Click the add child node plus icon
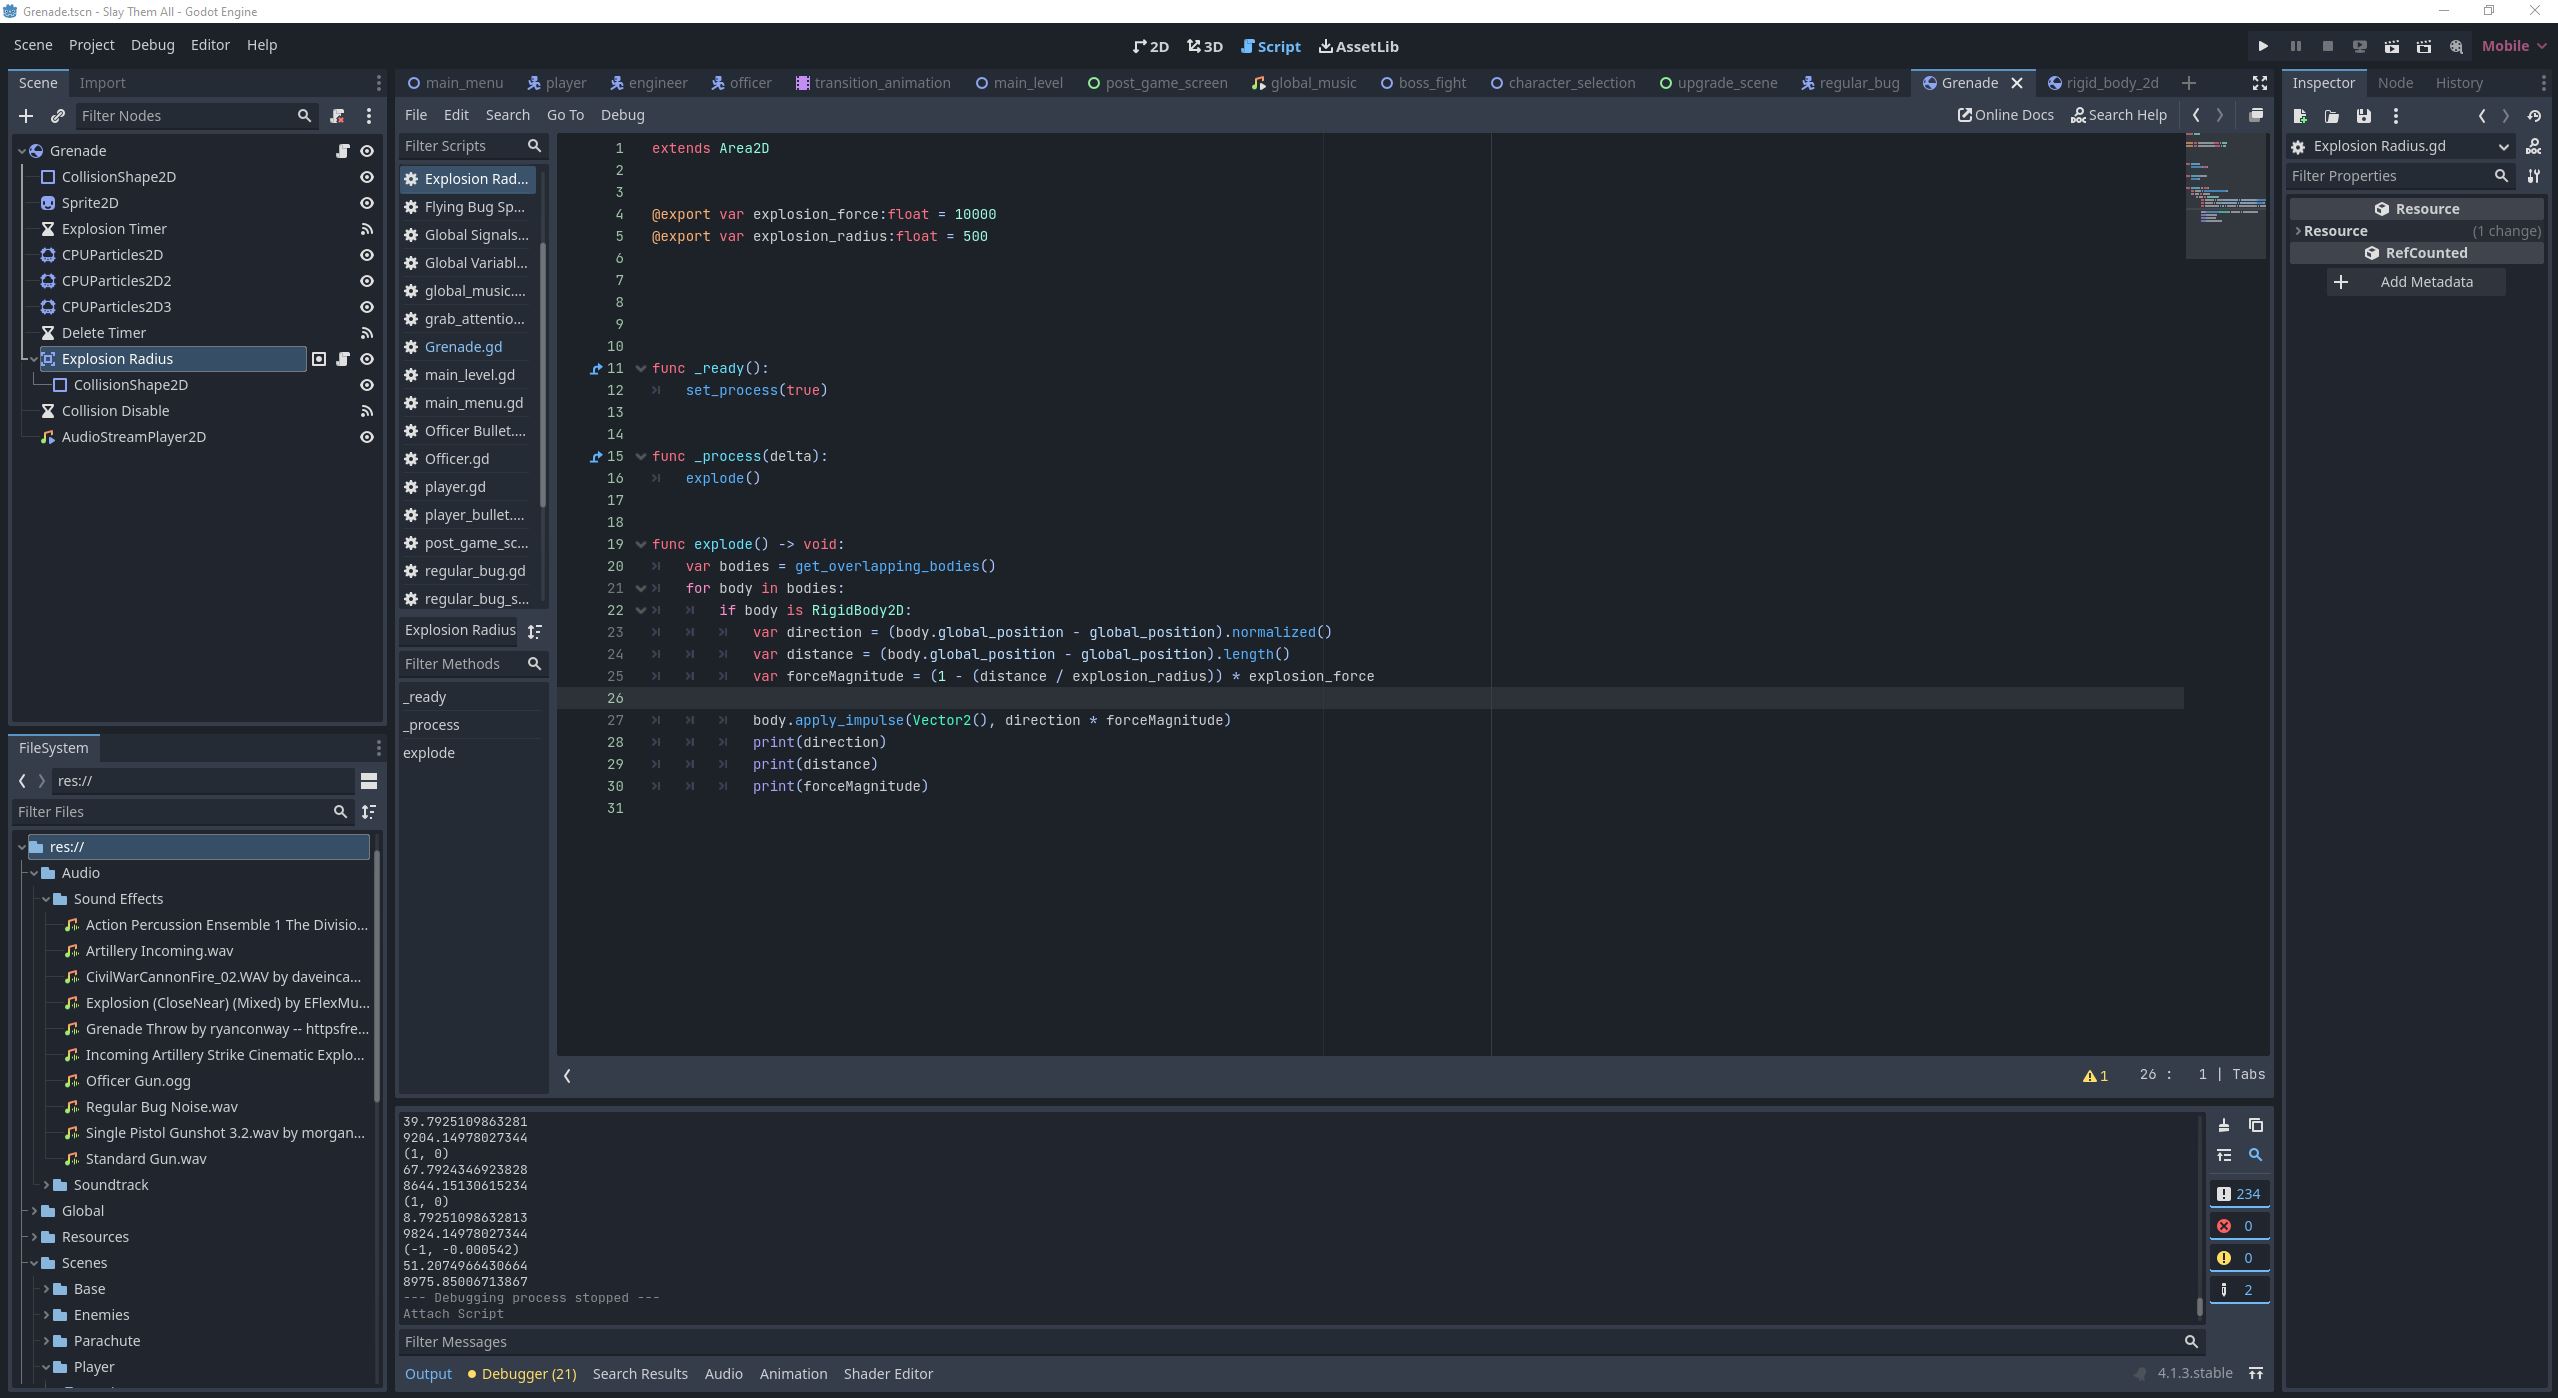Viewport: 2558px width, 1398px height. pyautogui.click(x=26, y=116)
